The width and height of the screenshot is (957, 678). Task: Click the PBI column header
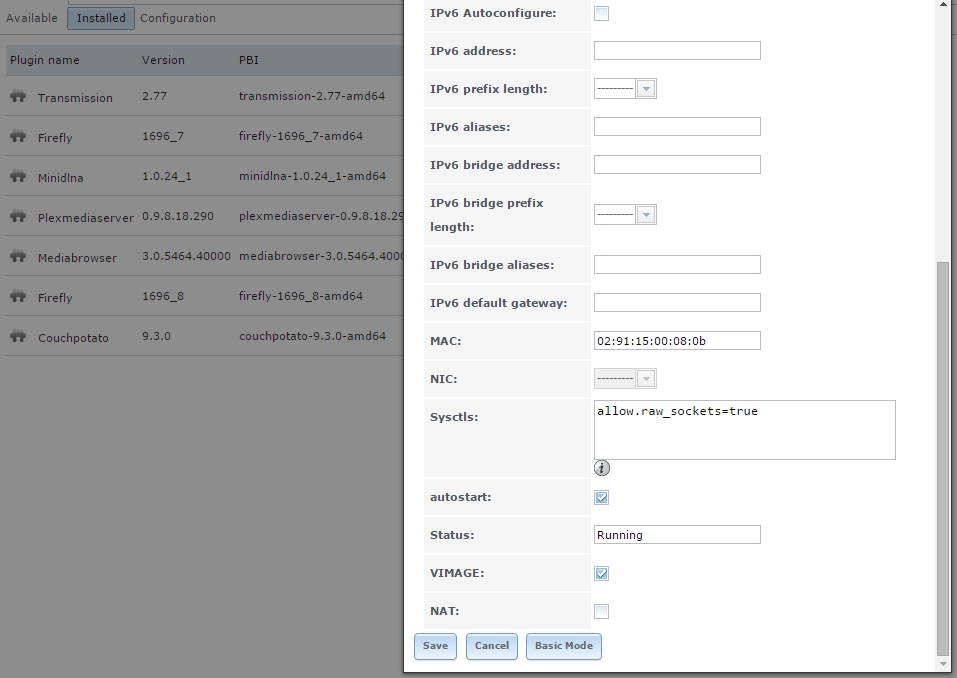tap(248, 60)
